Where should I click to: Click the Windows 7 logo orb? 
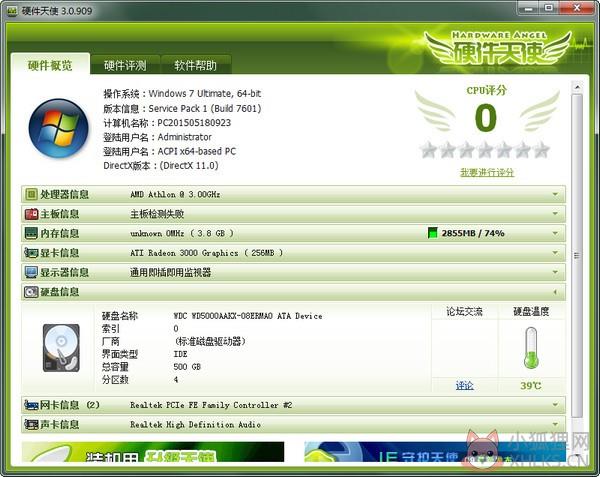tap(59, 128)
